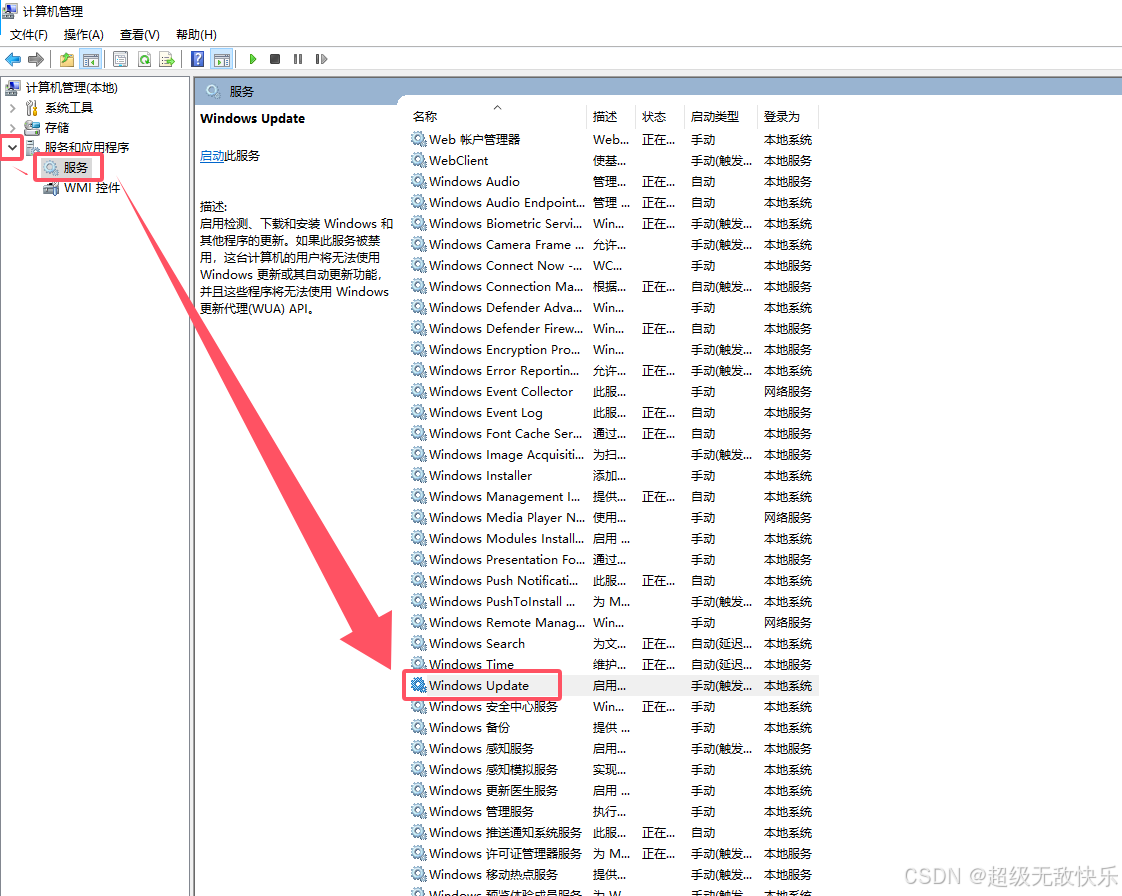Select the 服务和应用程序 tree item
This screenshot has width=1122, height=896.
[87, 147]
